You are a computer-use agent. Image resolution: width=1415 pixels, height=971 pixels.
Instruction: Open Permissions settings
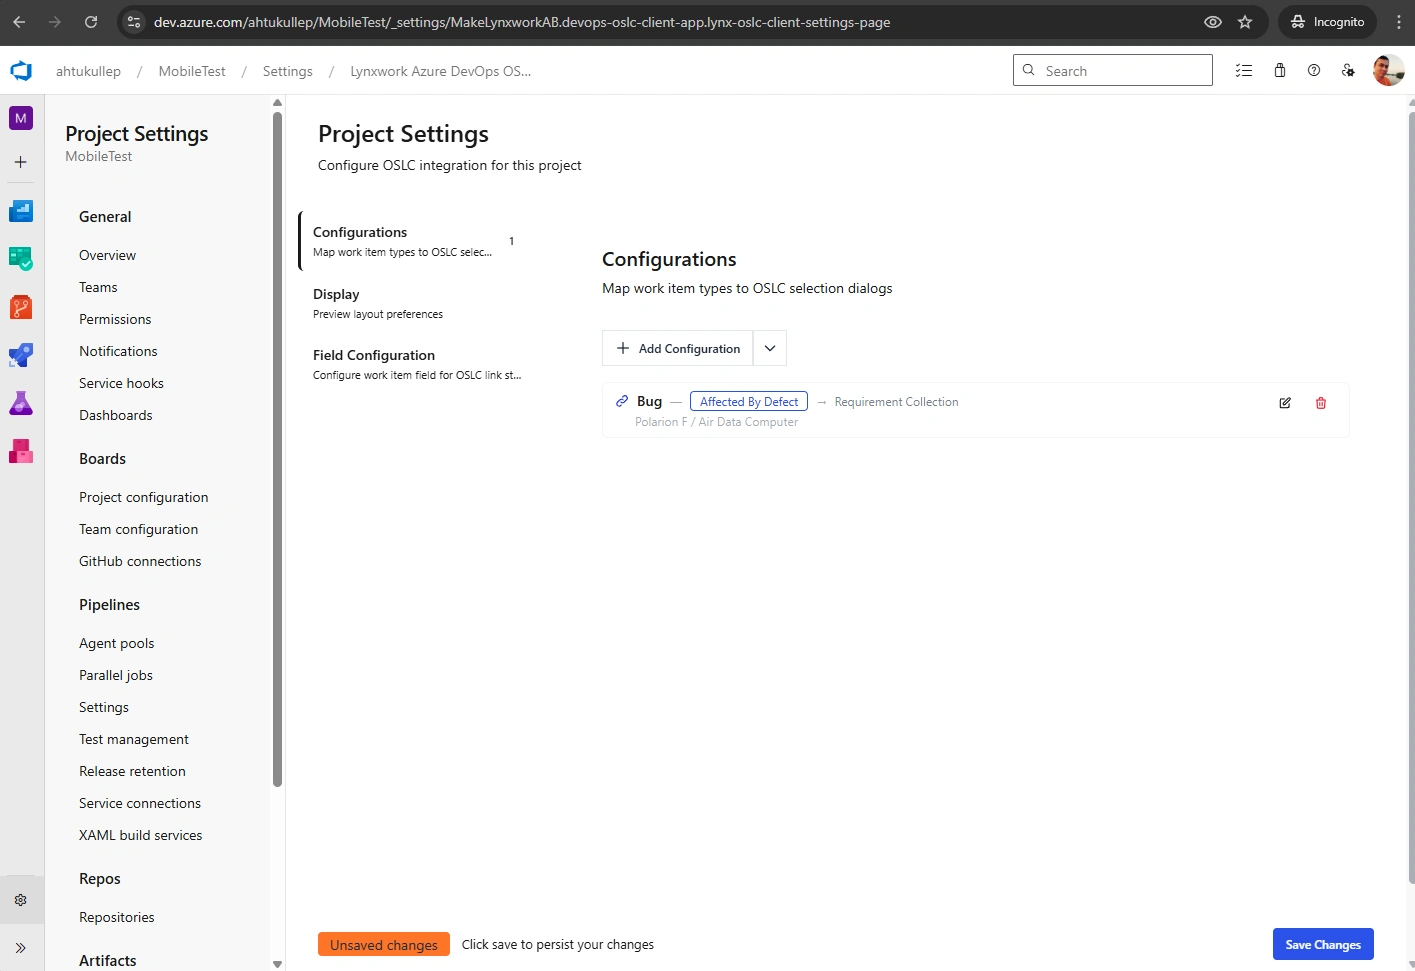point(115,319)
